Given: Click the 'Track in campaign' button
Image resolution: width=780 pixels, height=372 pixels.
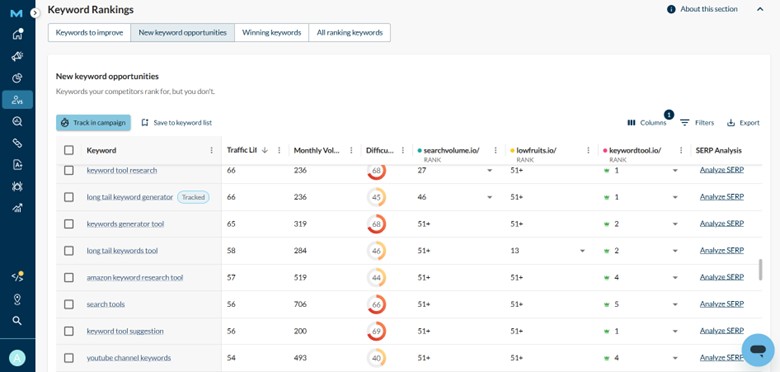Looking at the screenshot, I should (94, 123).
